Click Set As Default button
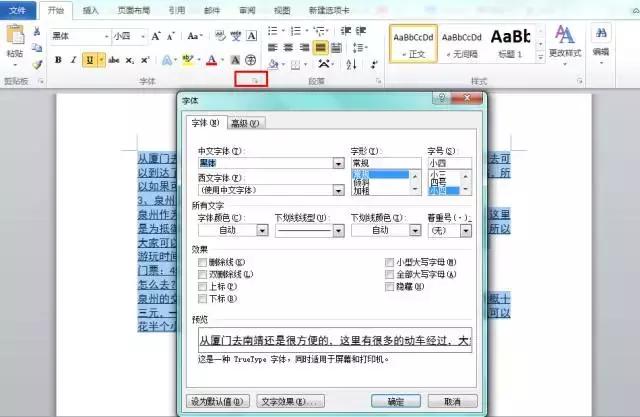Viewport: 640px width, 417px height. (218, 401)
